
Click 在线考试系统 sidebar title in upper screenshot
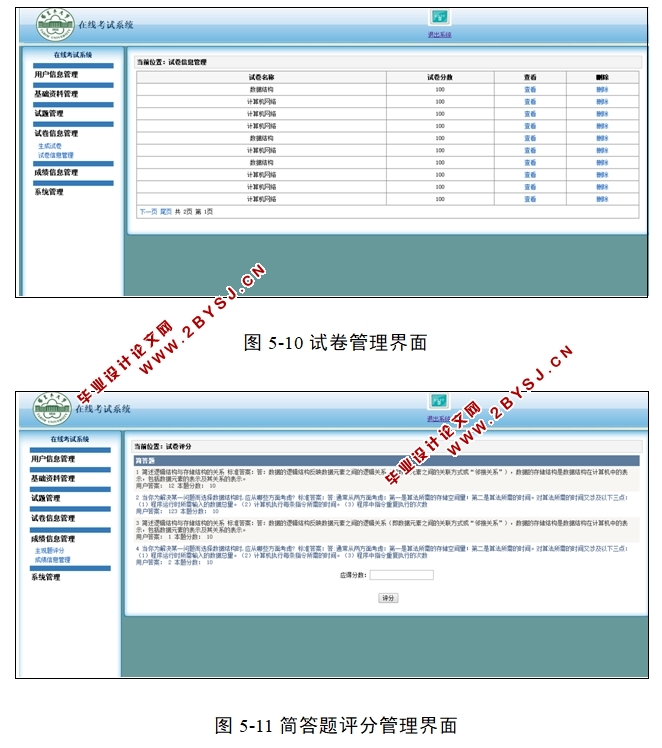coord(73,55)
